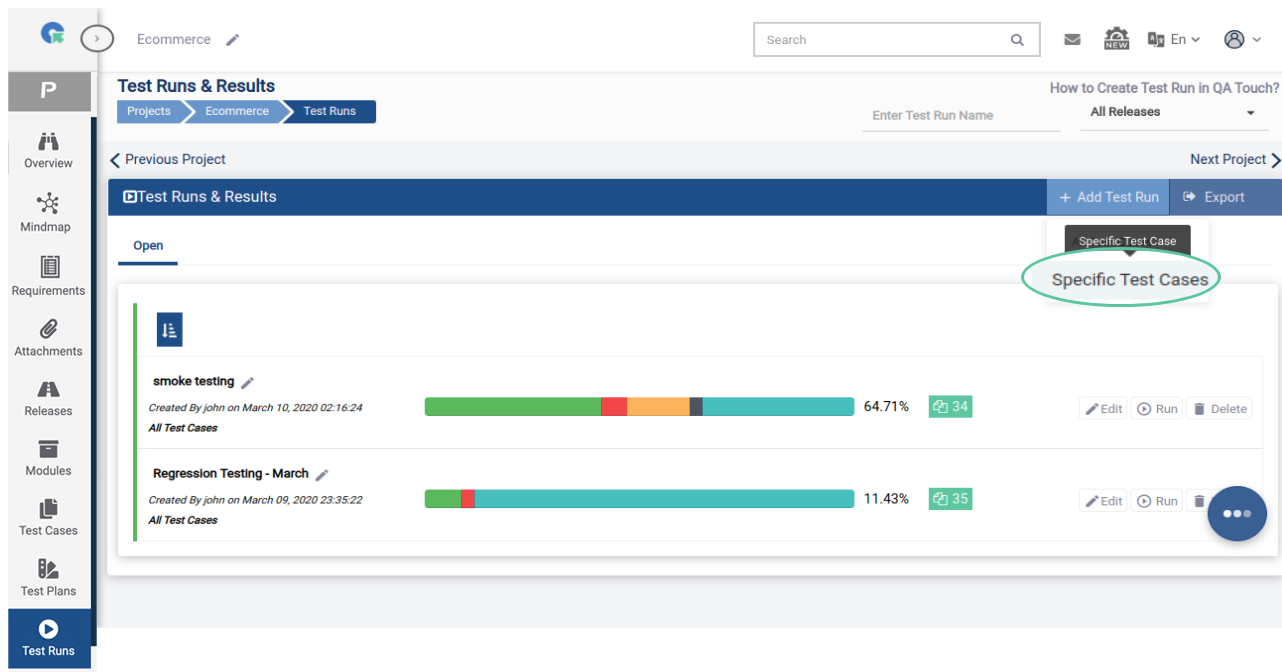Expand the sidebar with the circled arrow
This screenshot has width=1282, height=672.
point(96,39)
